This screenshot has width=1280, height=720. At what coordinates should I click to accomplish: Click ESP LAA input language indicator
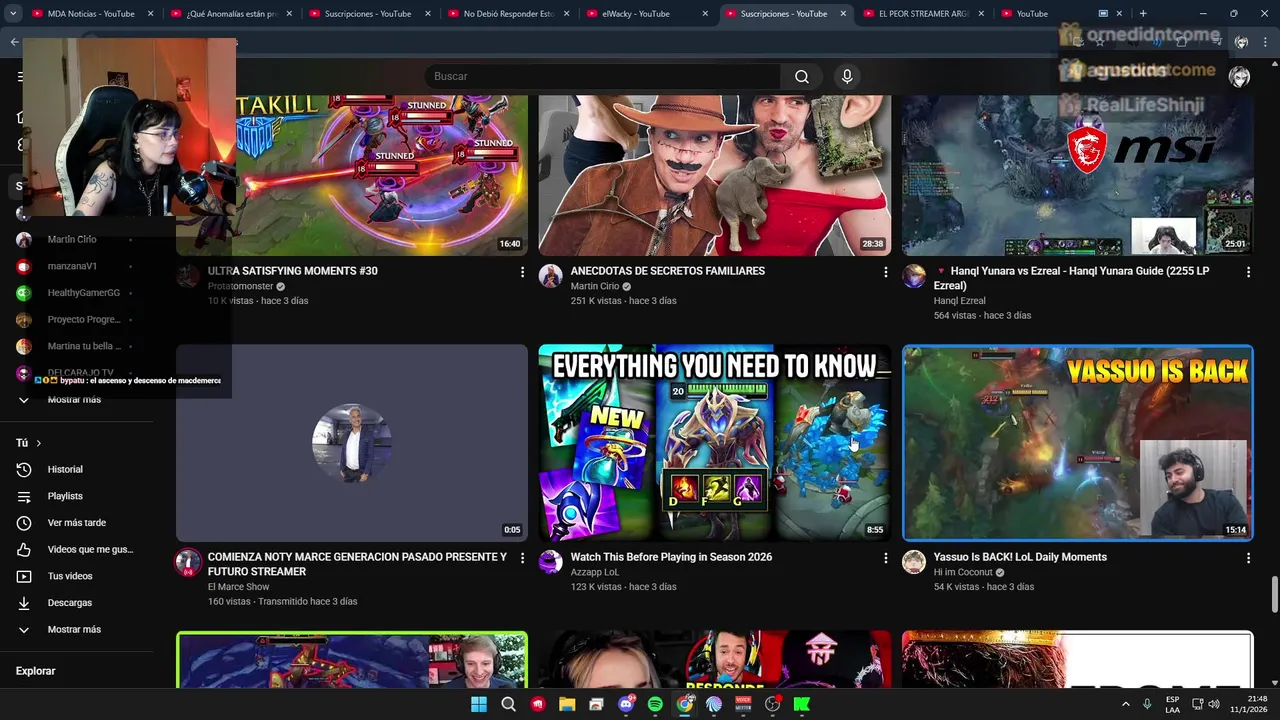click(x=1172, y=704)
